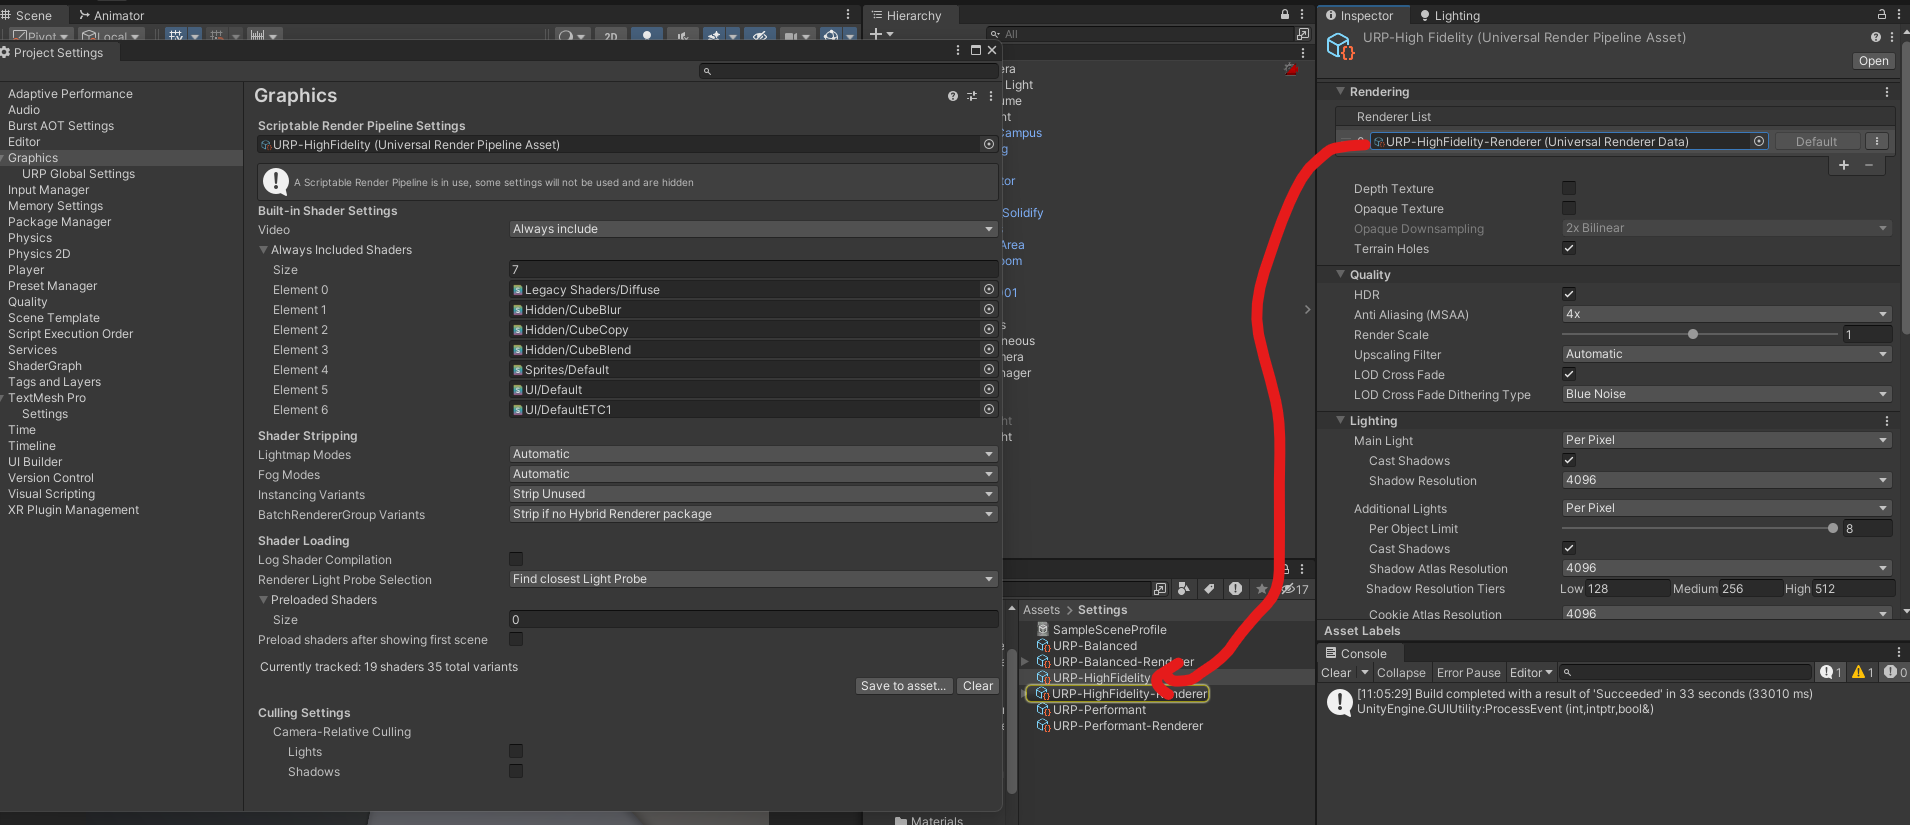Image resolution: width=1910 pixels, height=825 pixels.
Task: Open Console panel kebab menu
Action: coord(1899,653)
